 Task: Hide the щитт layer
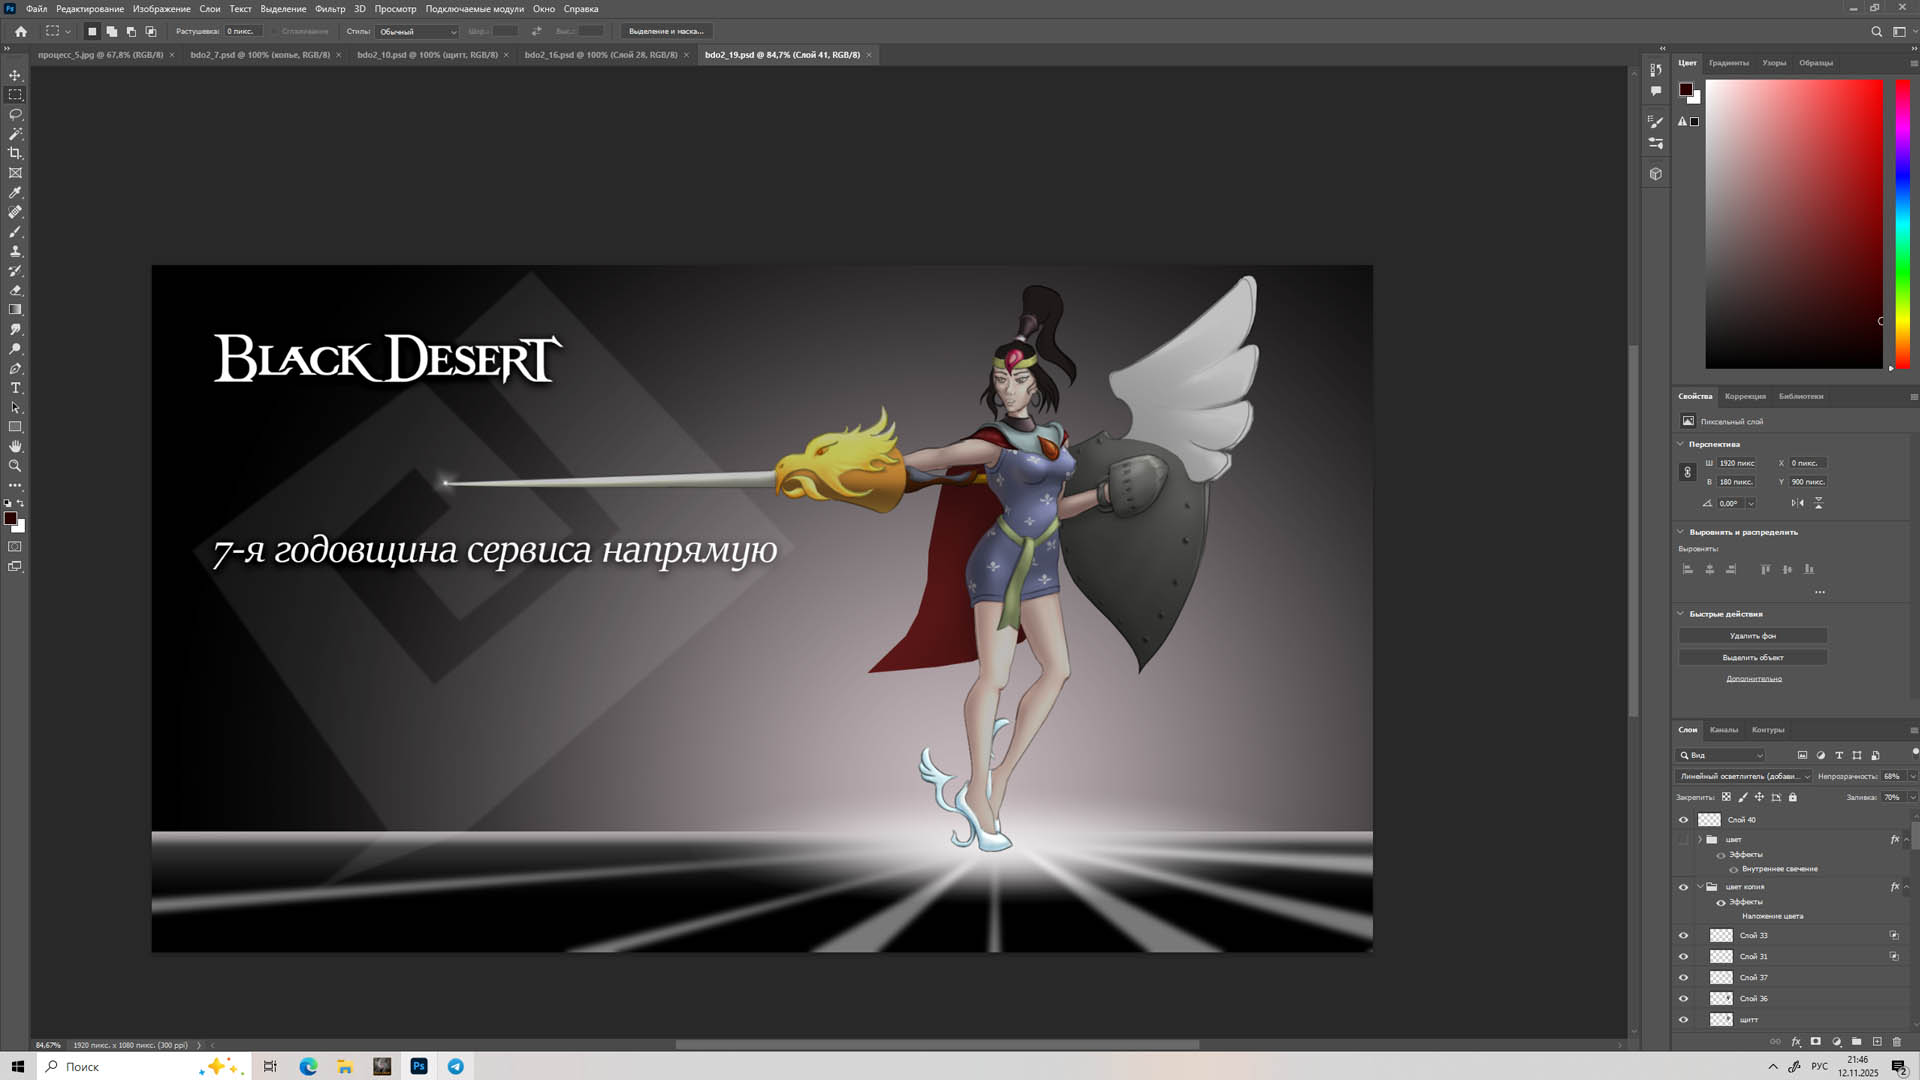click(1683, 1020)
